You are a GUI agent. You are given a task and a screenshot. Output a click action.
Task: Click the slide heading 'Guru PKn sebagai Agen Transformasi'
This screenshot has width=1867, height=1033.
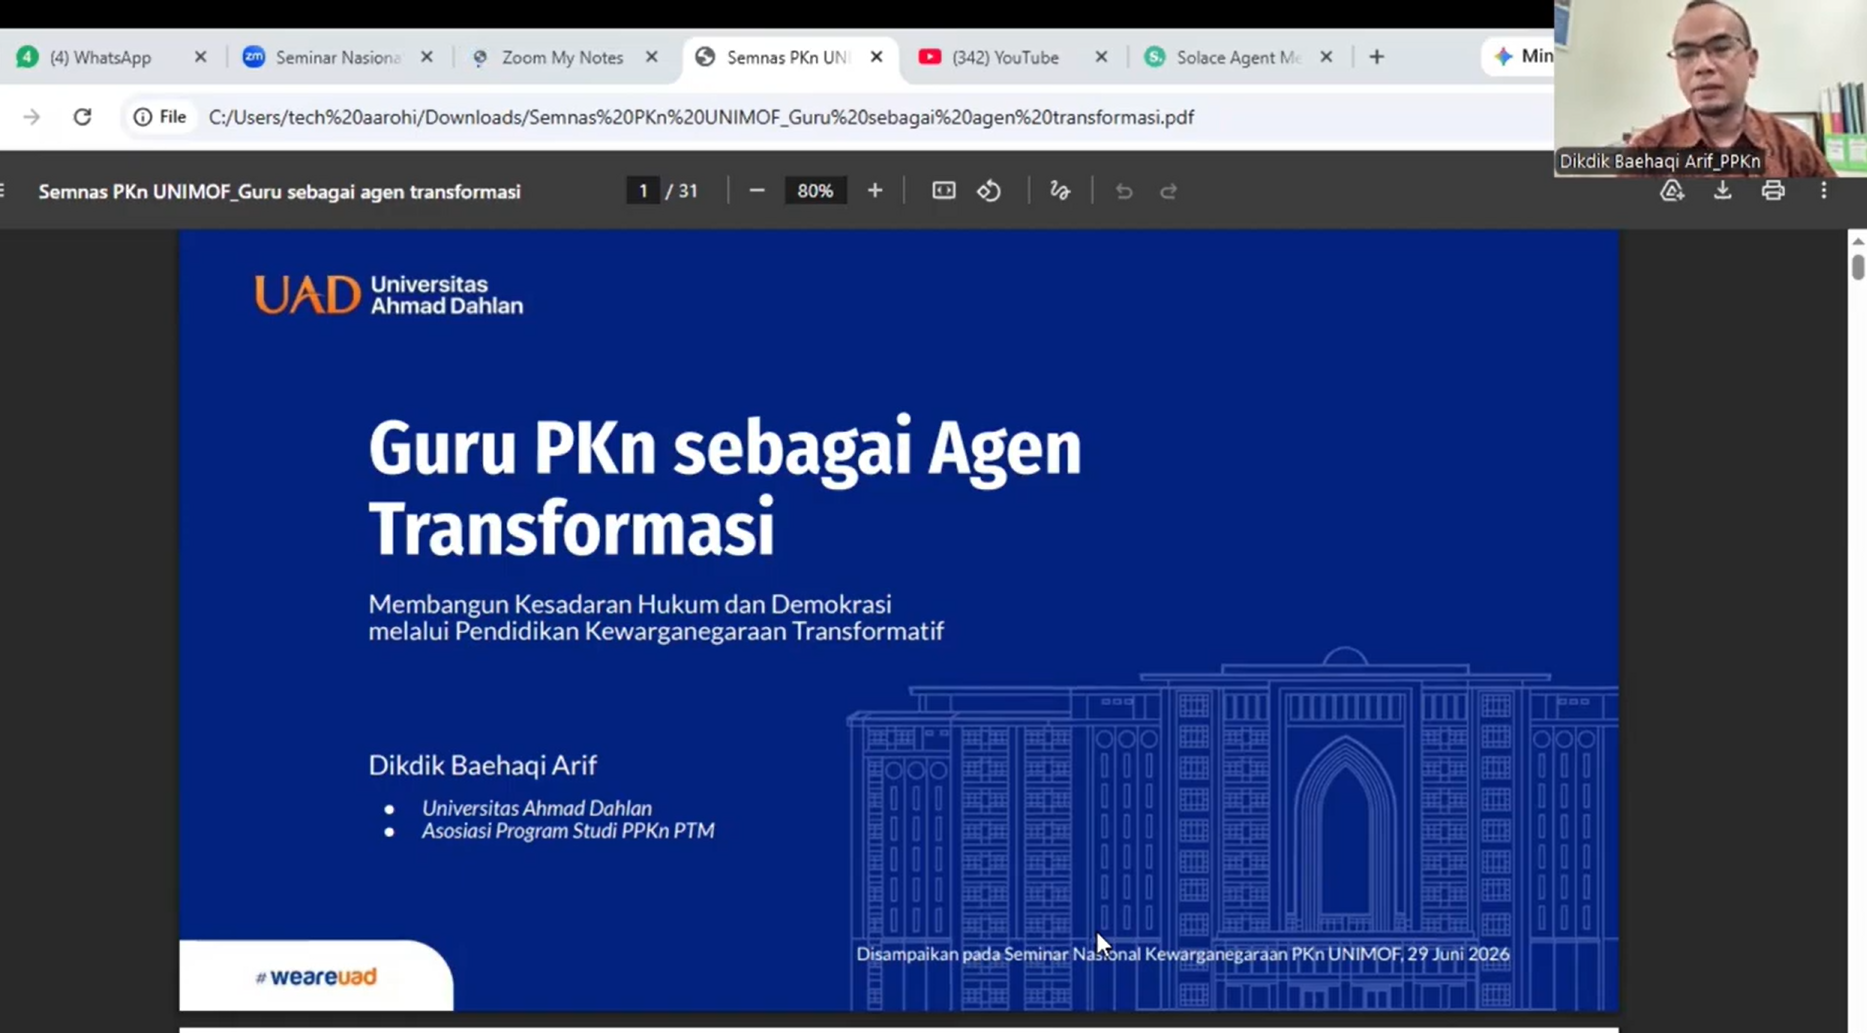pyautogui.click(x=725, y=487)
